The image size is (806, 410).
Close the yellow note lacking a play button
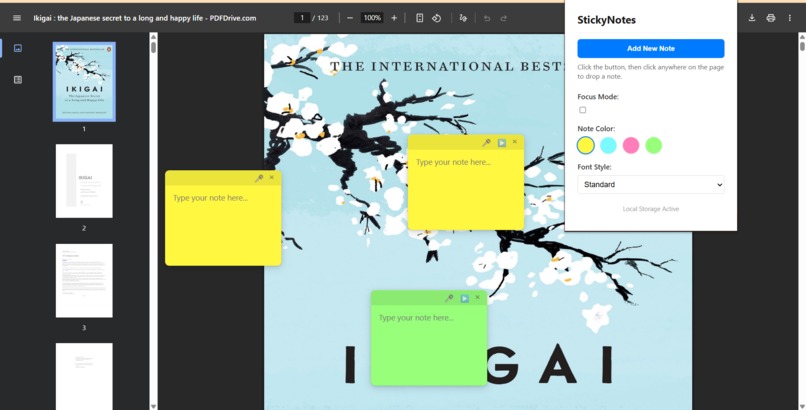click(x=272, y=177)
